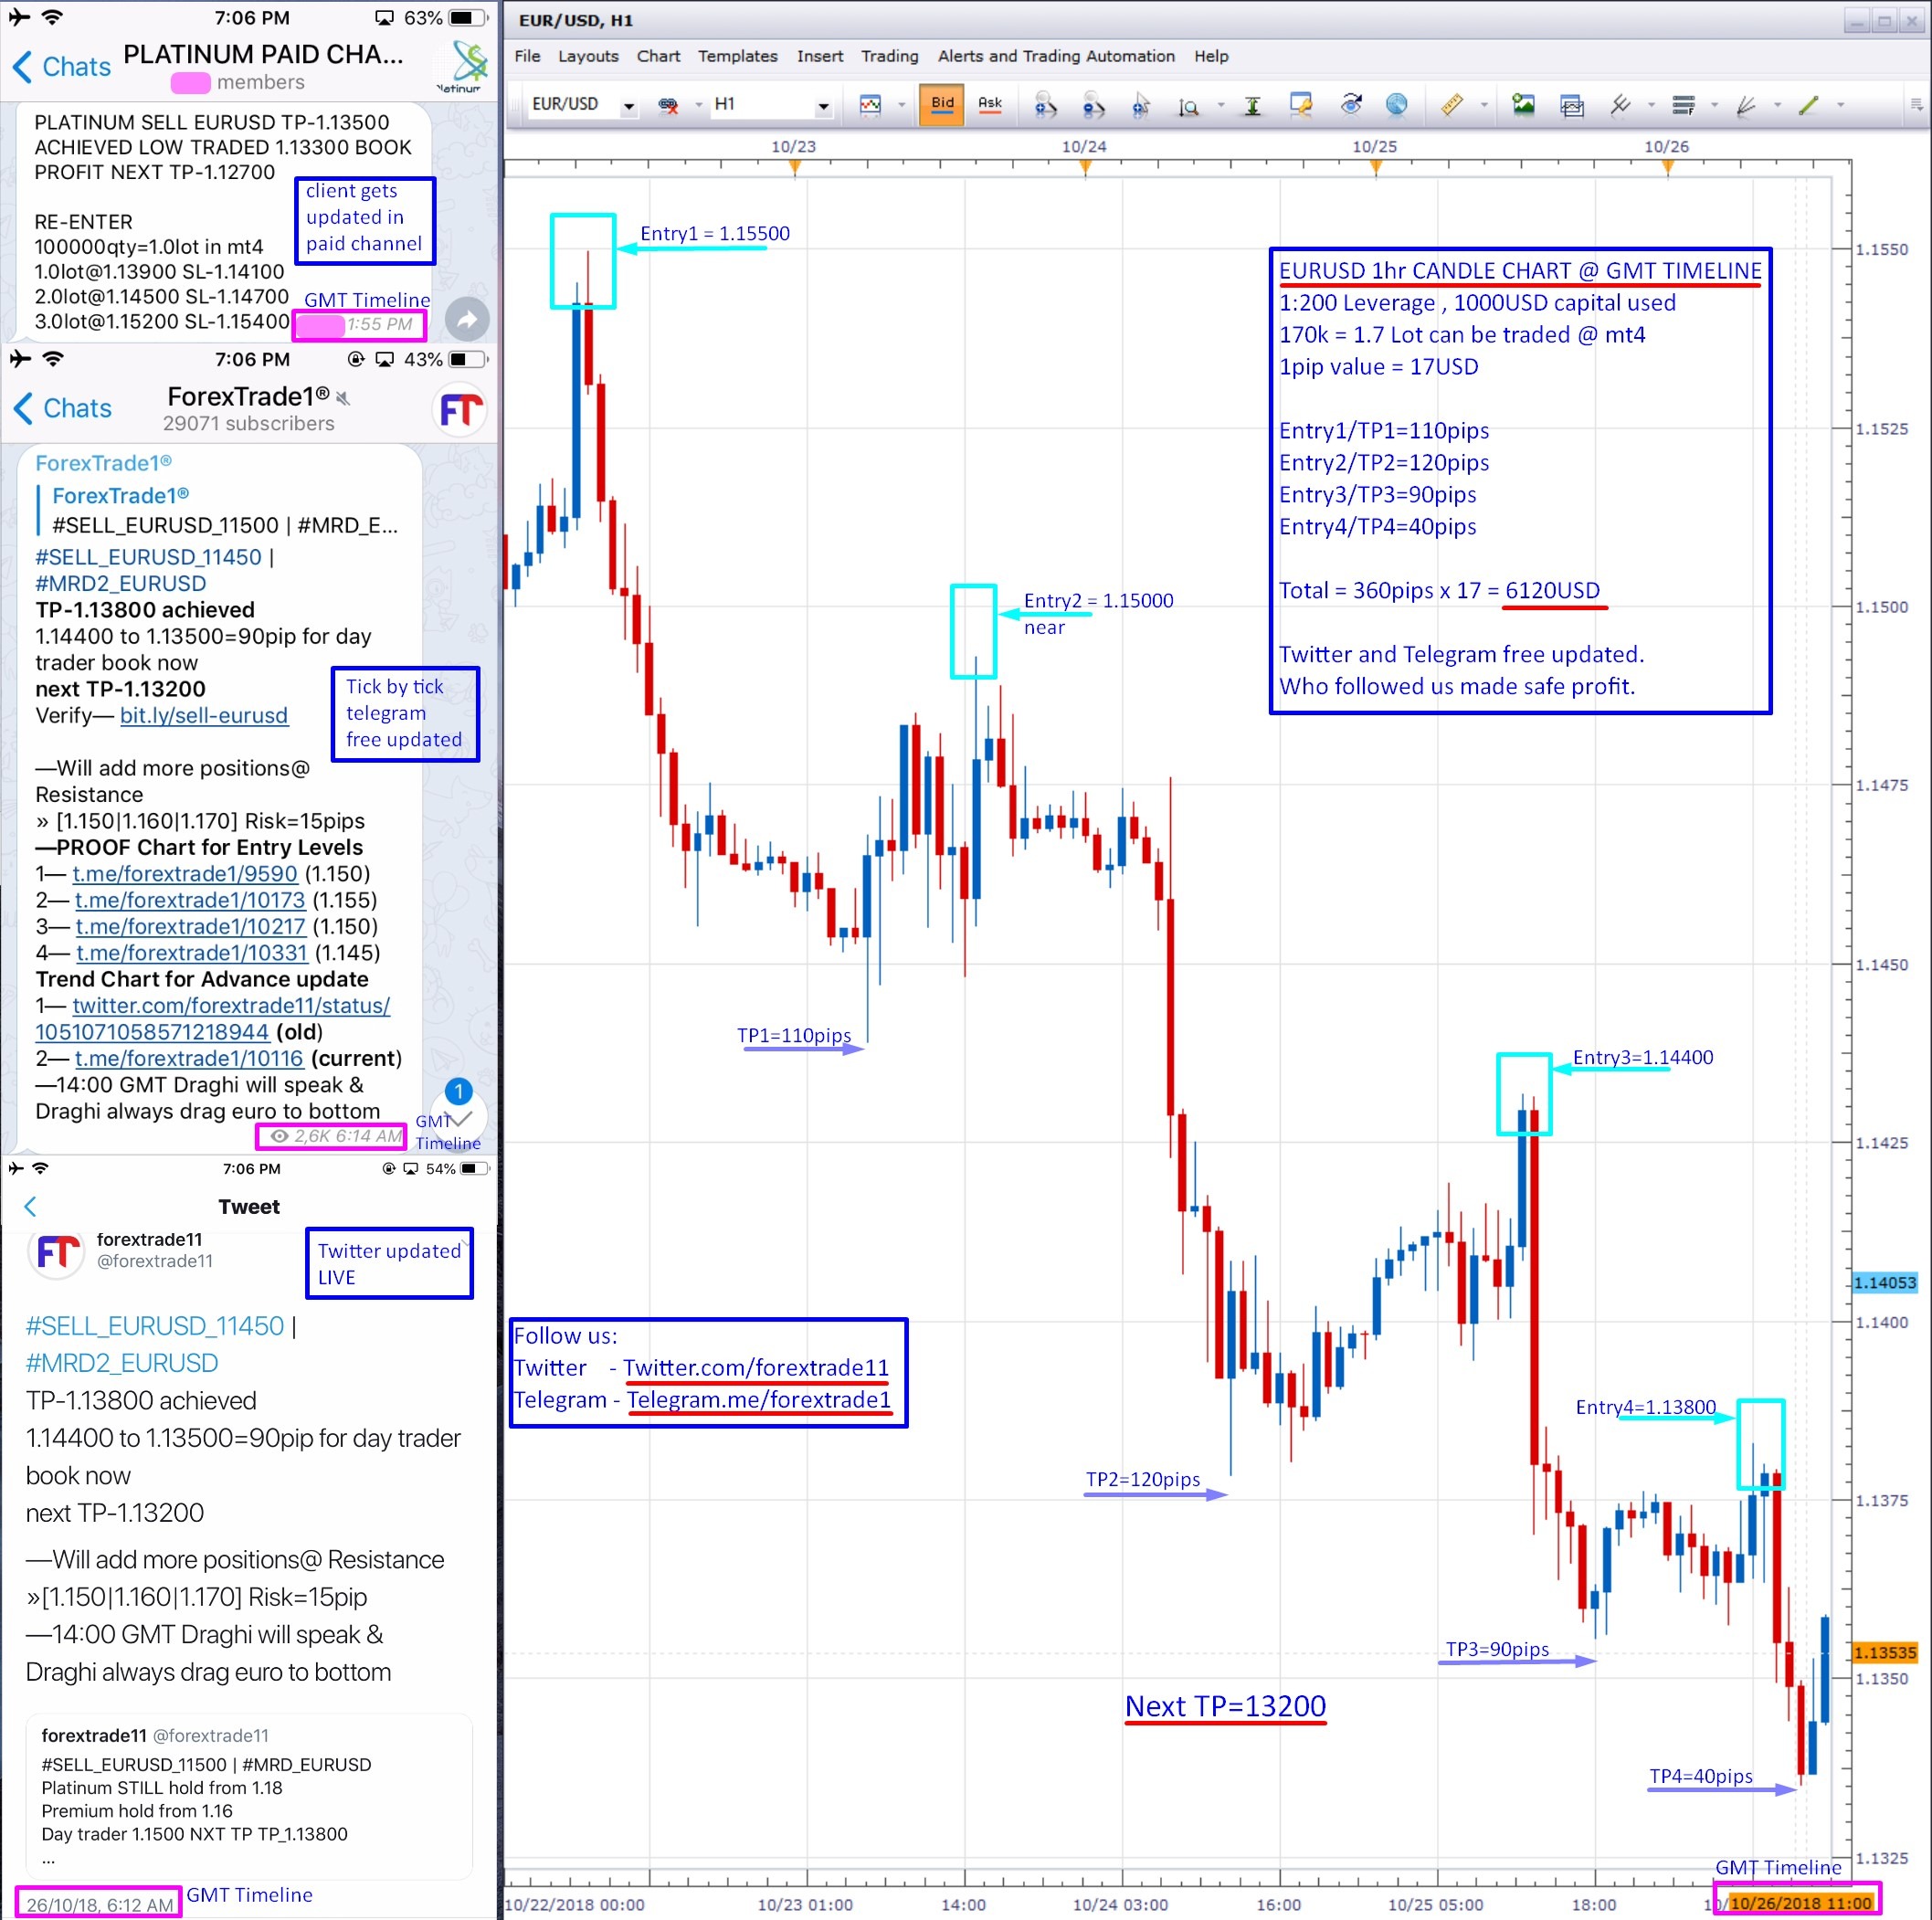Go back from Tweet view arrow
Screen dimensions: 1932x1920
pos(30,1206)
